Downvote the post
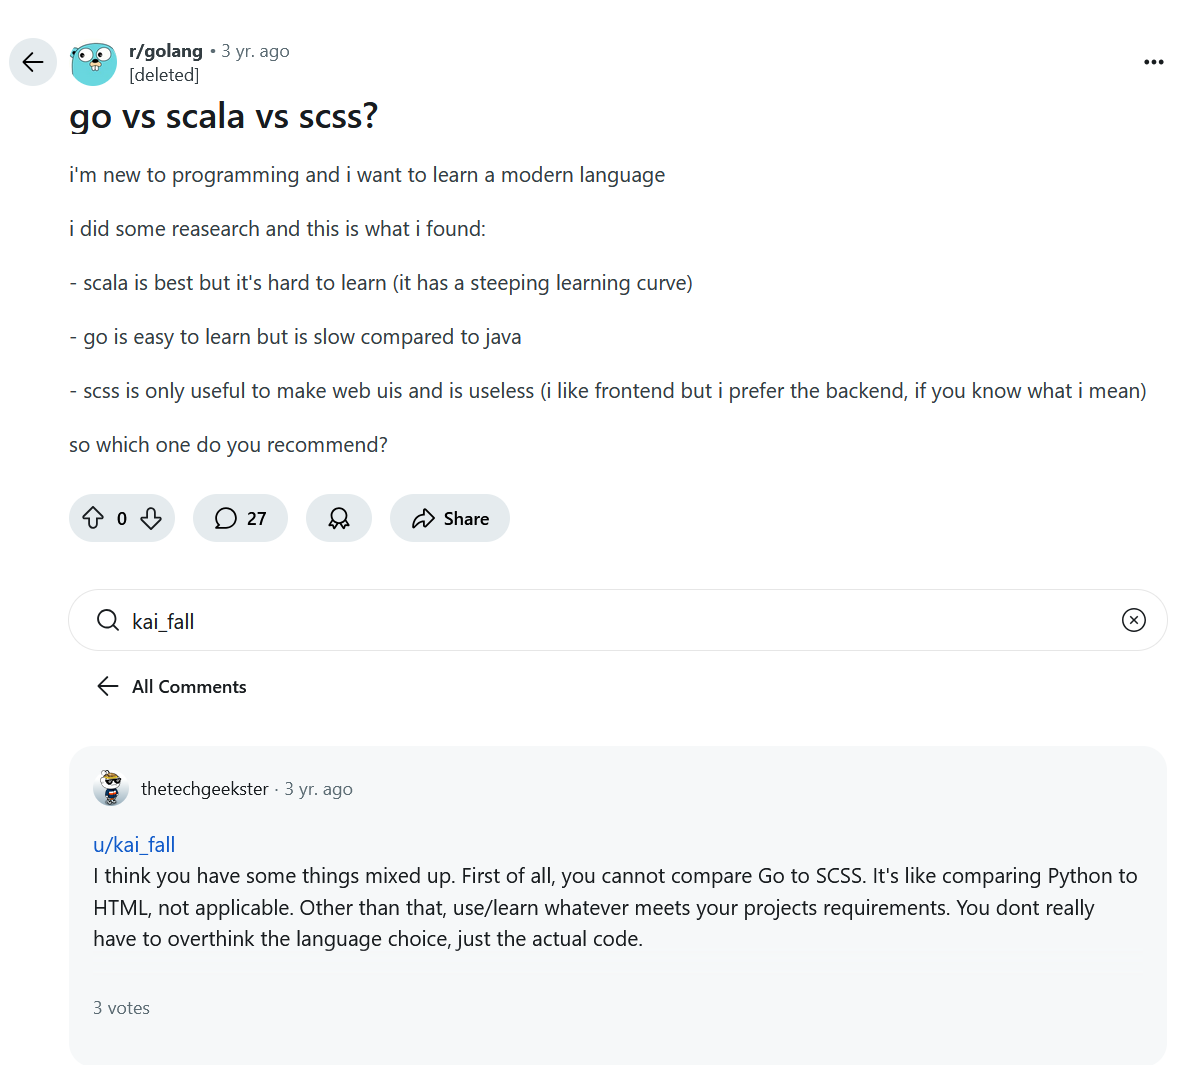Screen dimensions: 1190x1065 pyautogui.click(x=151, y=518)
